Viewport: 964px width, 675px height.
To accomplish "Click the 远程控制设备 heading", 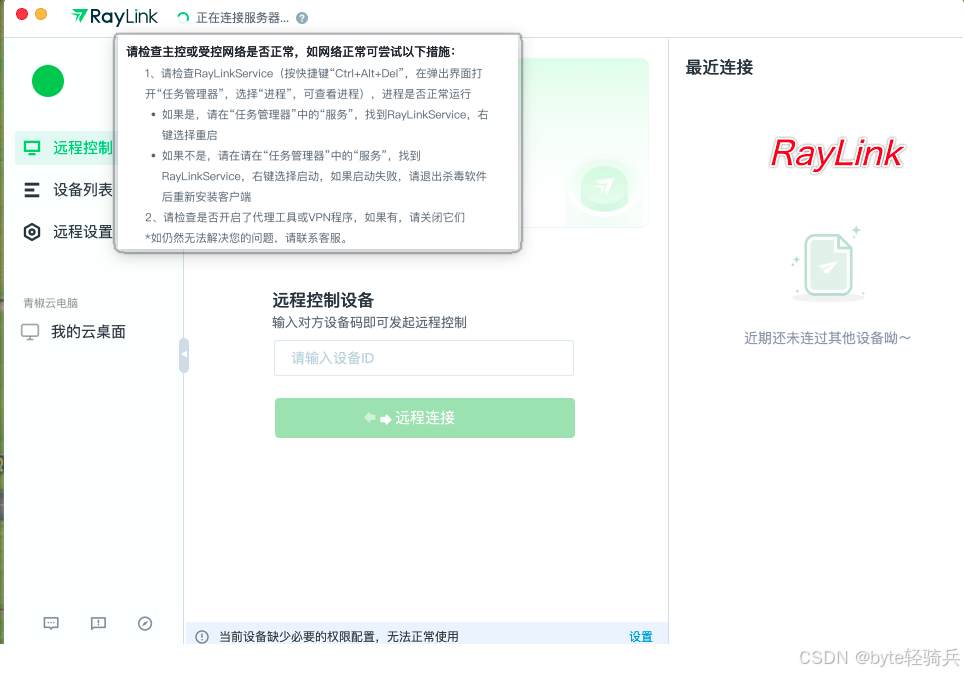I will 323,301.
